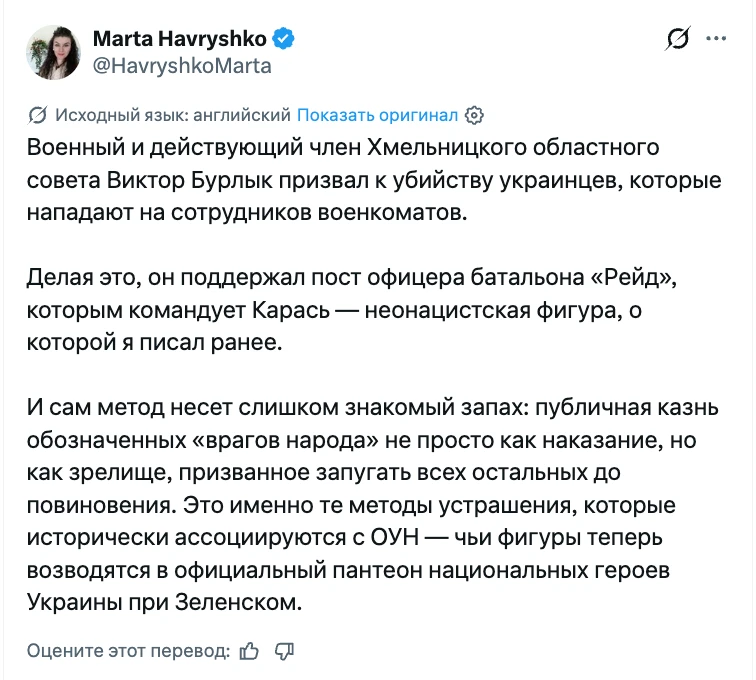756x680 pixels.
Task: Rate the translation with thumbs up
Action: pyautogui.click(x=249, y=651)
